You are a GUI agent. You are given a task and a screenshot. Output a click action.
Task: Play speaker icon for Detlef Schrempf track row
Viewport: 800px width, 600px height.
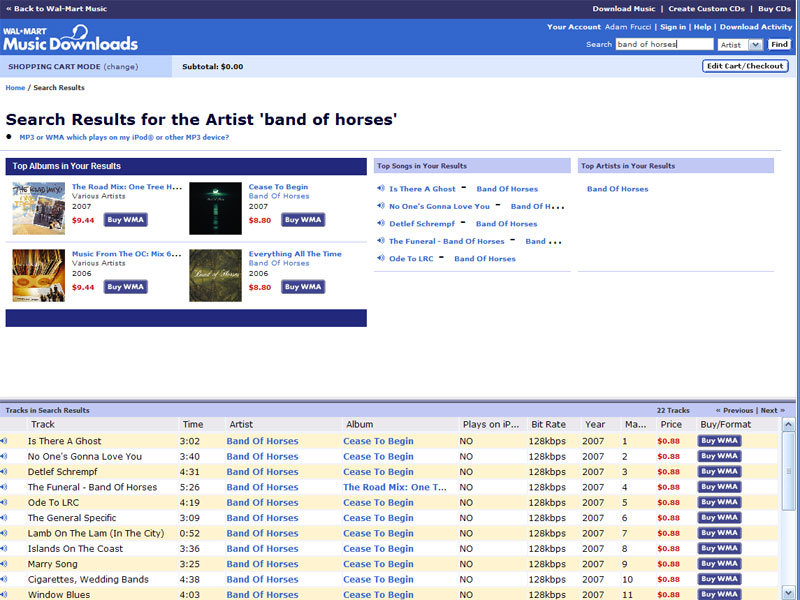[x=4, y=471]
